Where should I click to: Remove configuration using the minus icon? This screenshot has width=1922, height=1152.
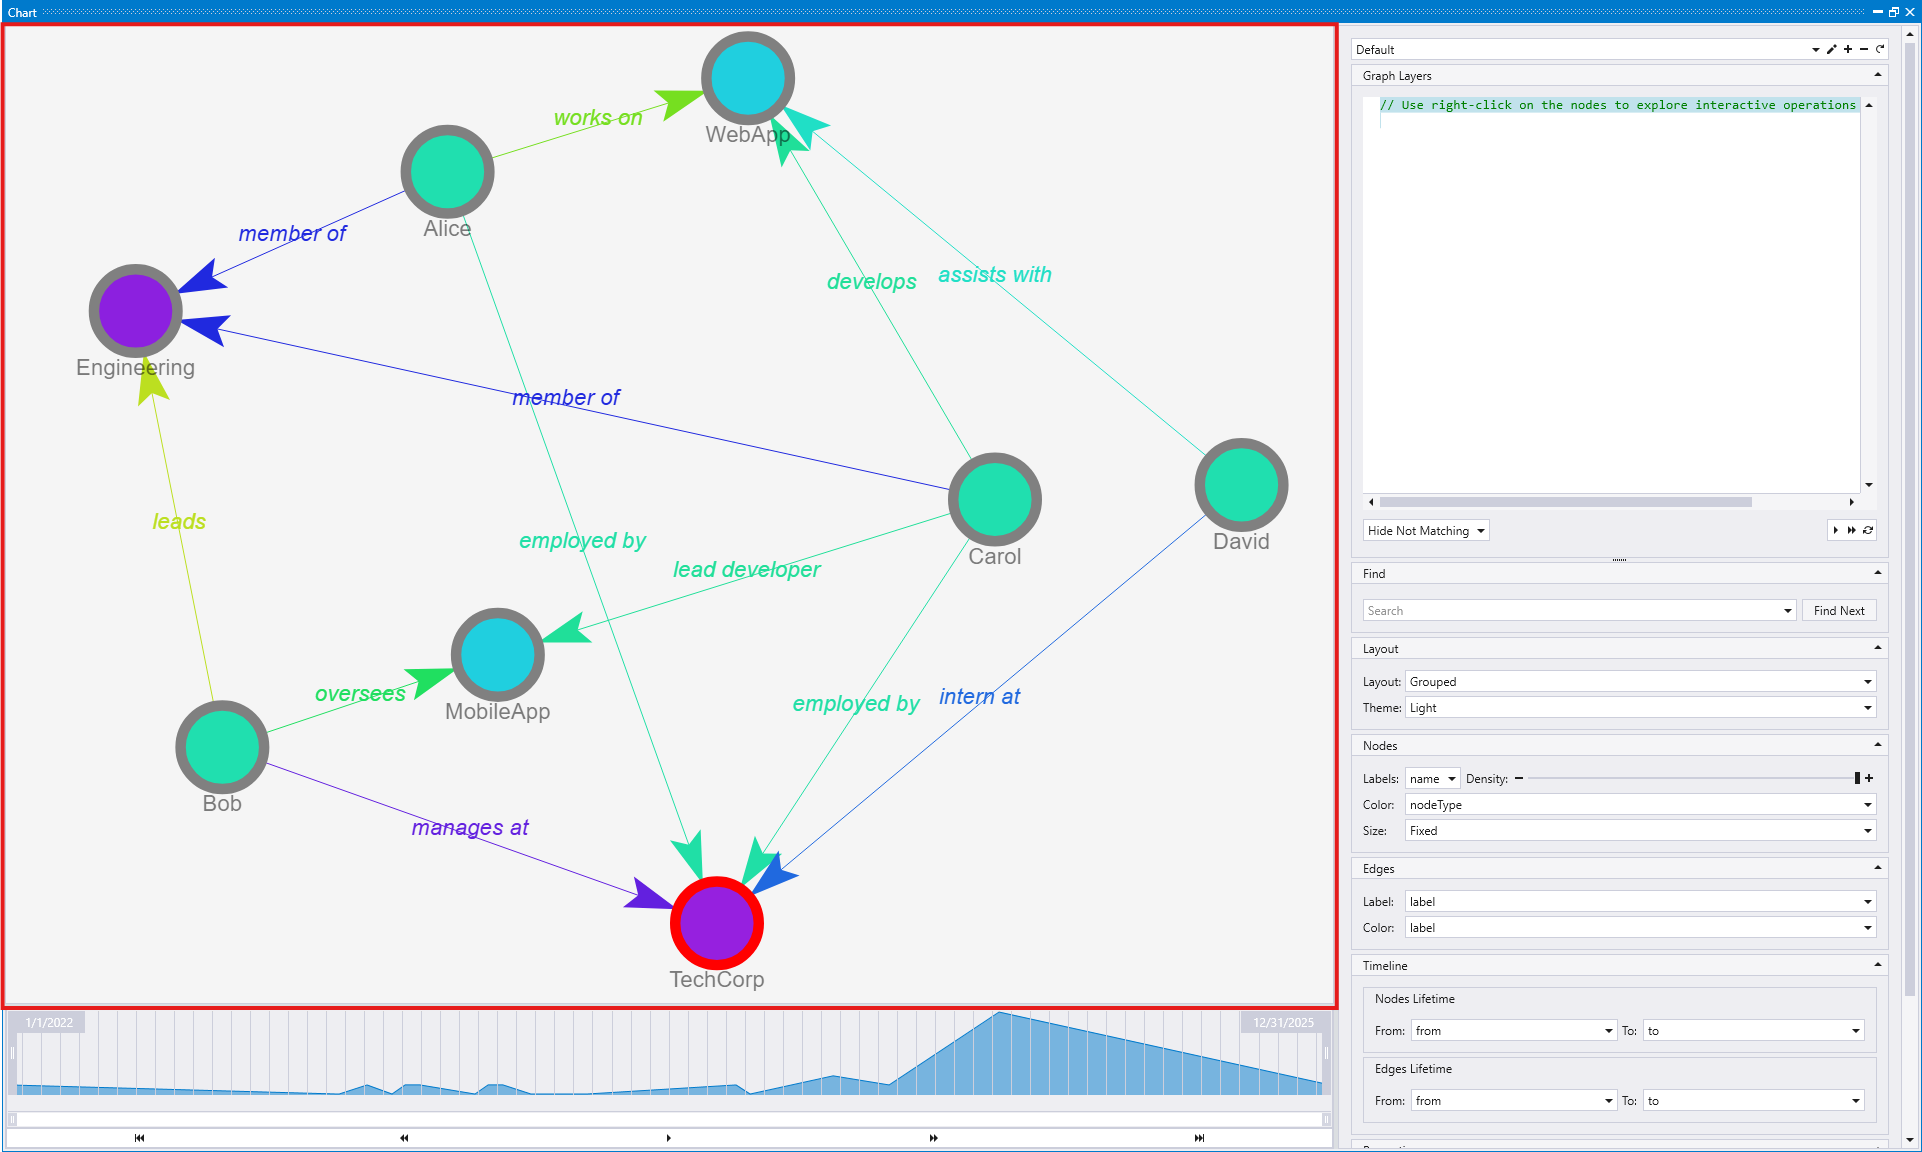pos(1864,49)
